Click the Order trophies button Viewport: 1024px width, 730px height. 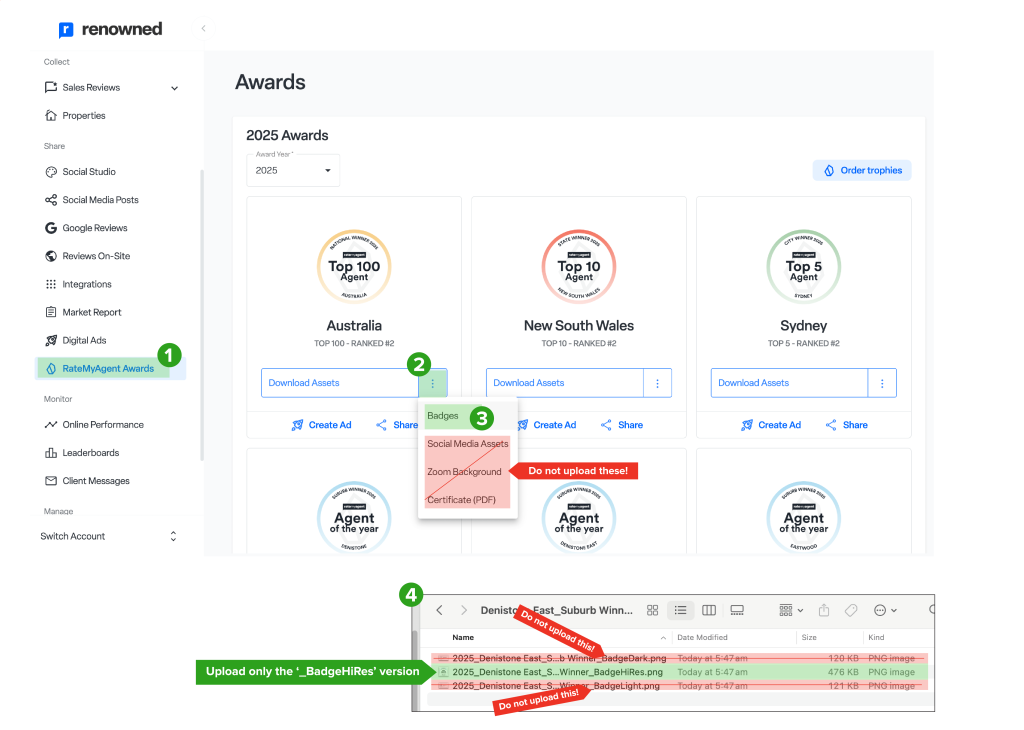(x=862, y=171)
